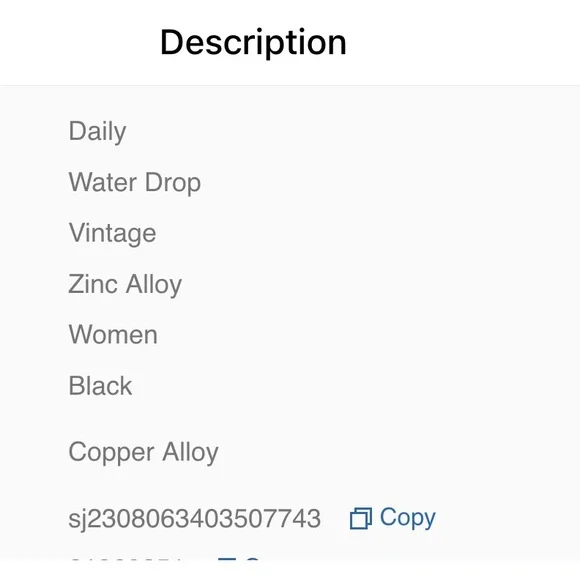This screenshot has width=580, height=580.
Task: Select the Description heading
Action: (253, 43)
